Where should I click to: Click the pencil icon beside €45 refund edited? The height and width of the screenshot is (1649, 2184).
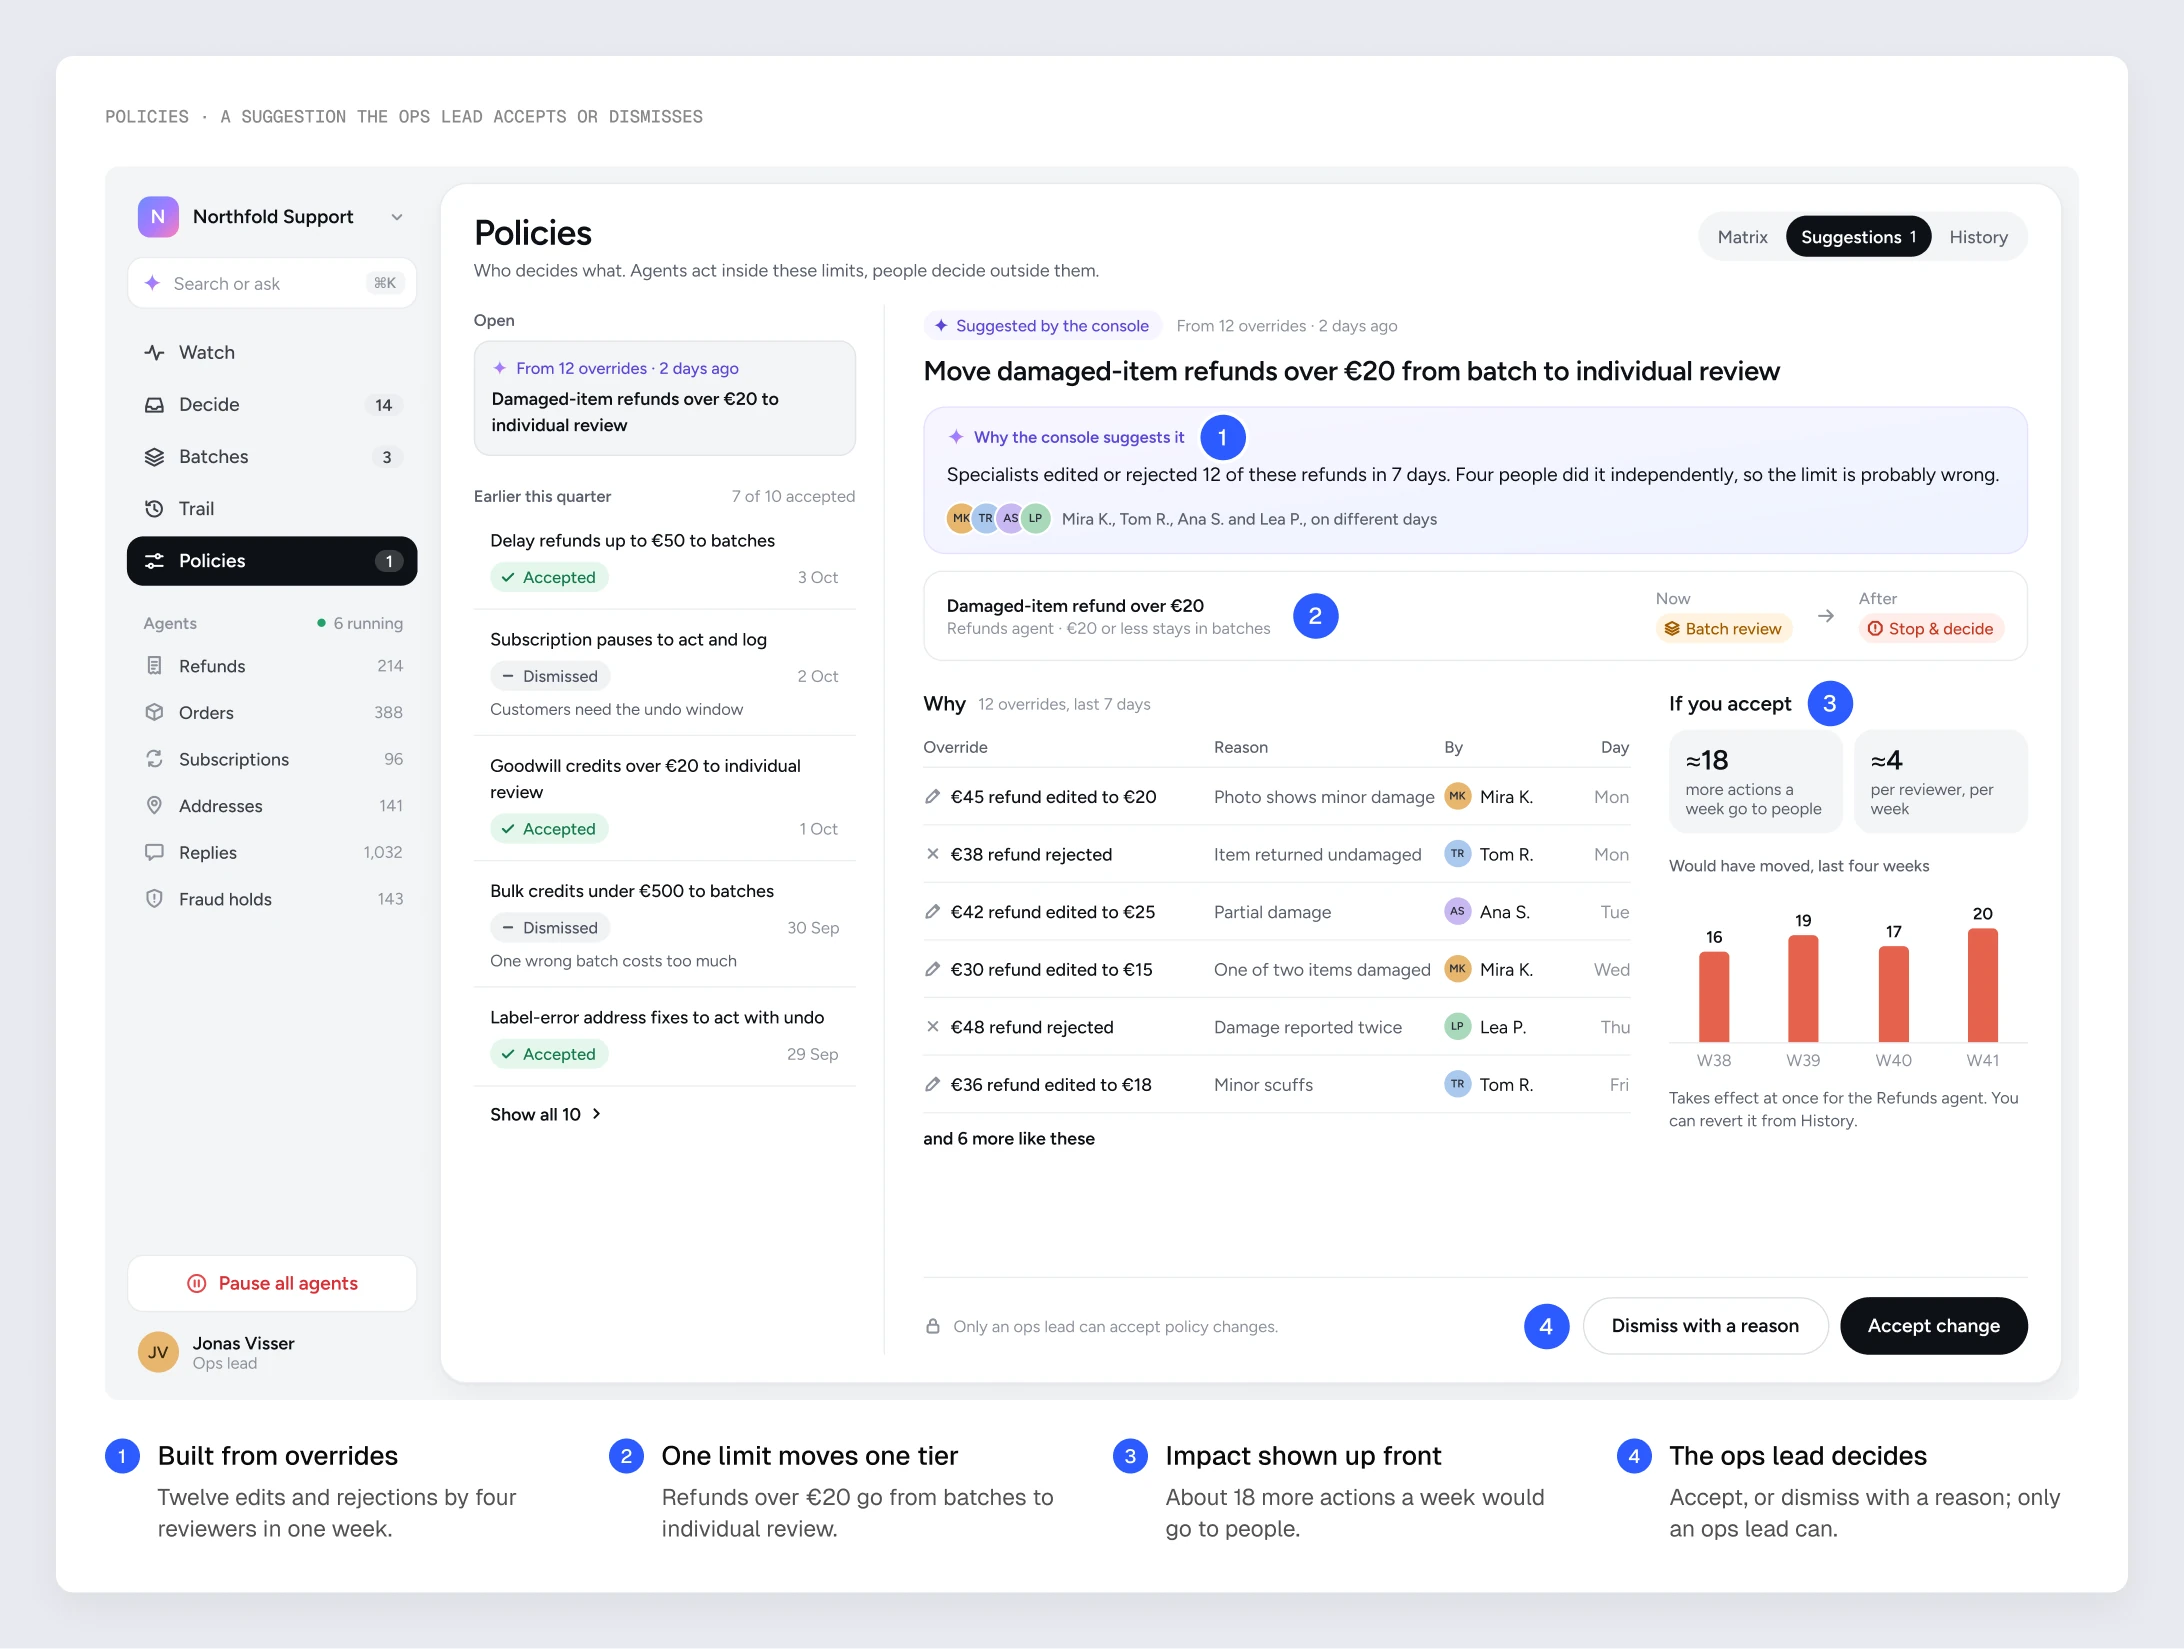pos(932,797)
